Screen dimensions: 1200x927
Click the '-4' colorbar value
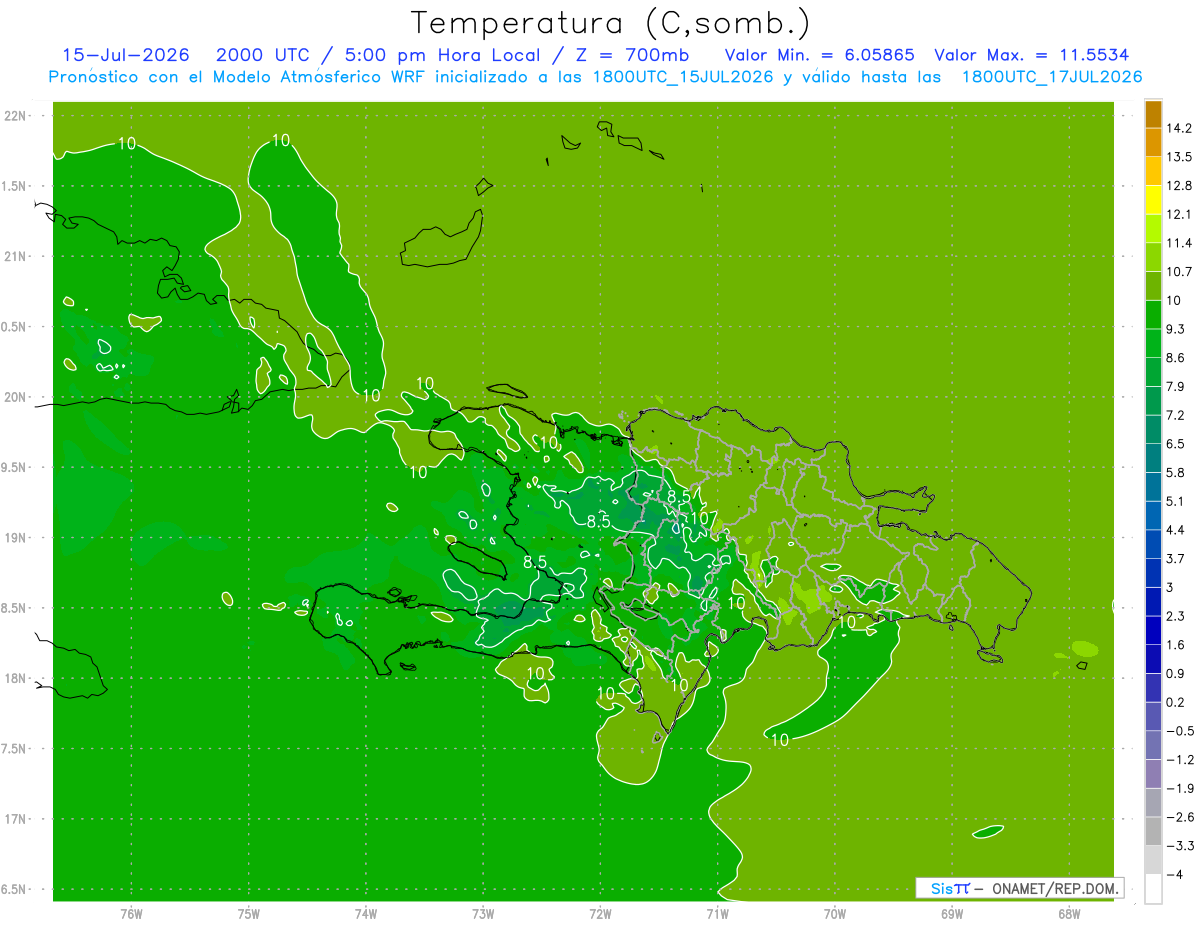1176,875
